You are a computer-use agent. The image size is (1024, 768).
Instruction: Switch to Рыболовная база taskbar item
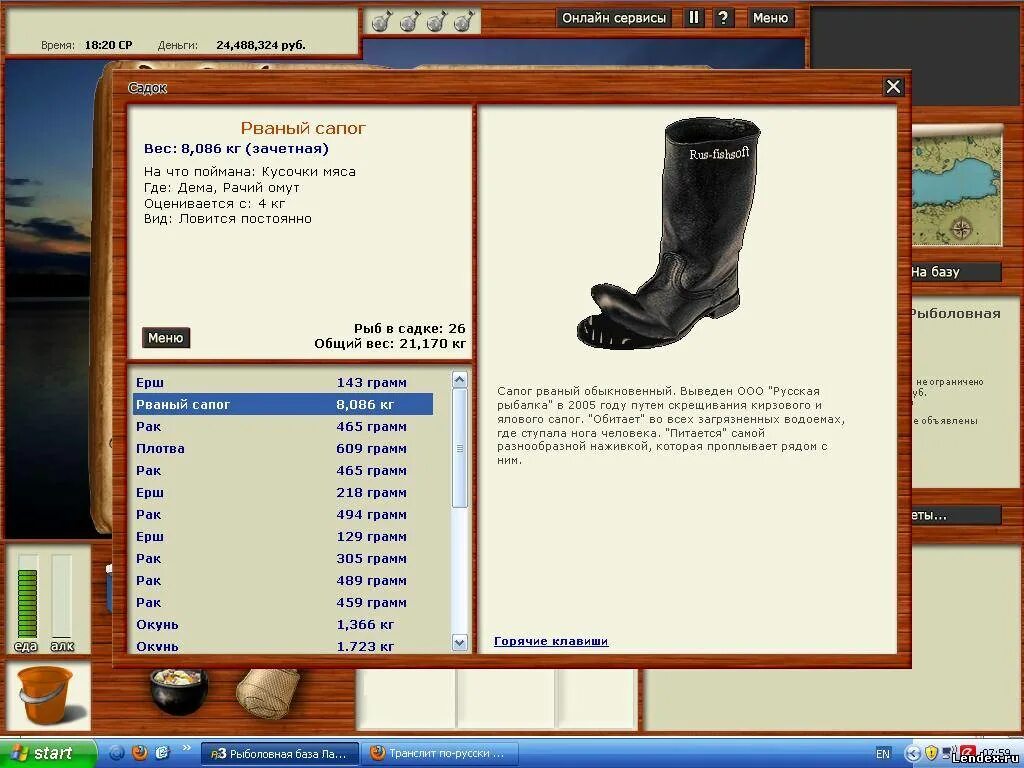click(x=279, y=754)
